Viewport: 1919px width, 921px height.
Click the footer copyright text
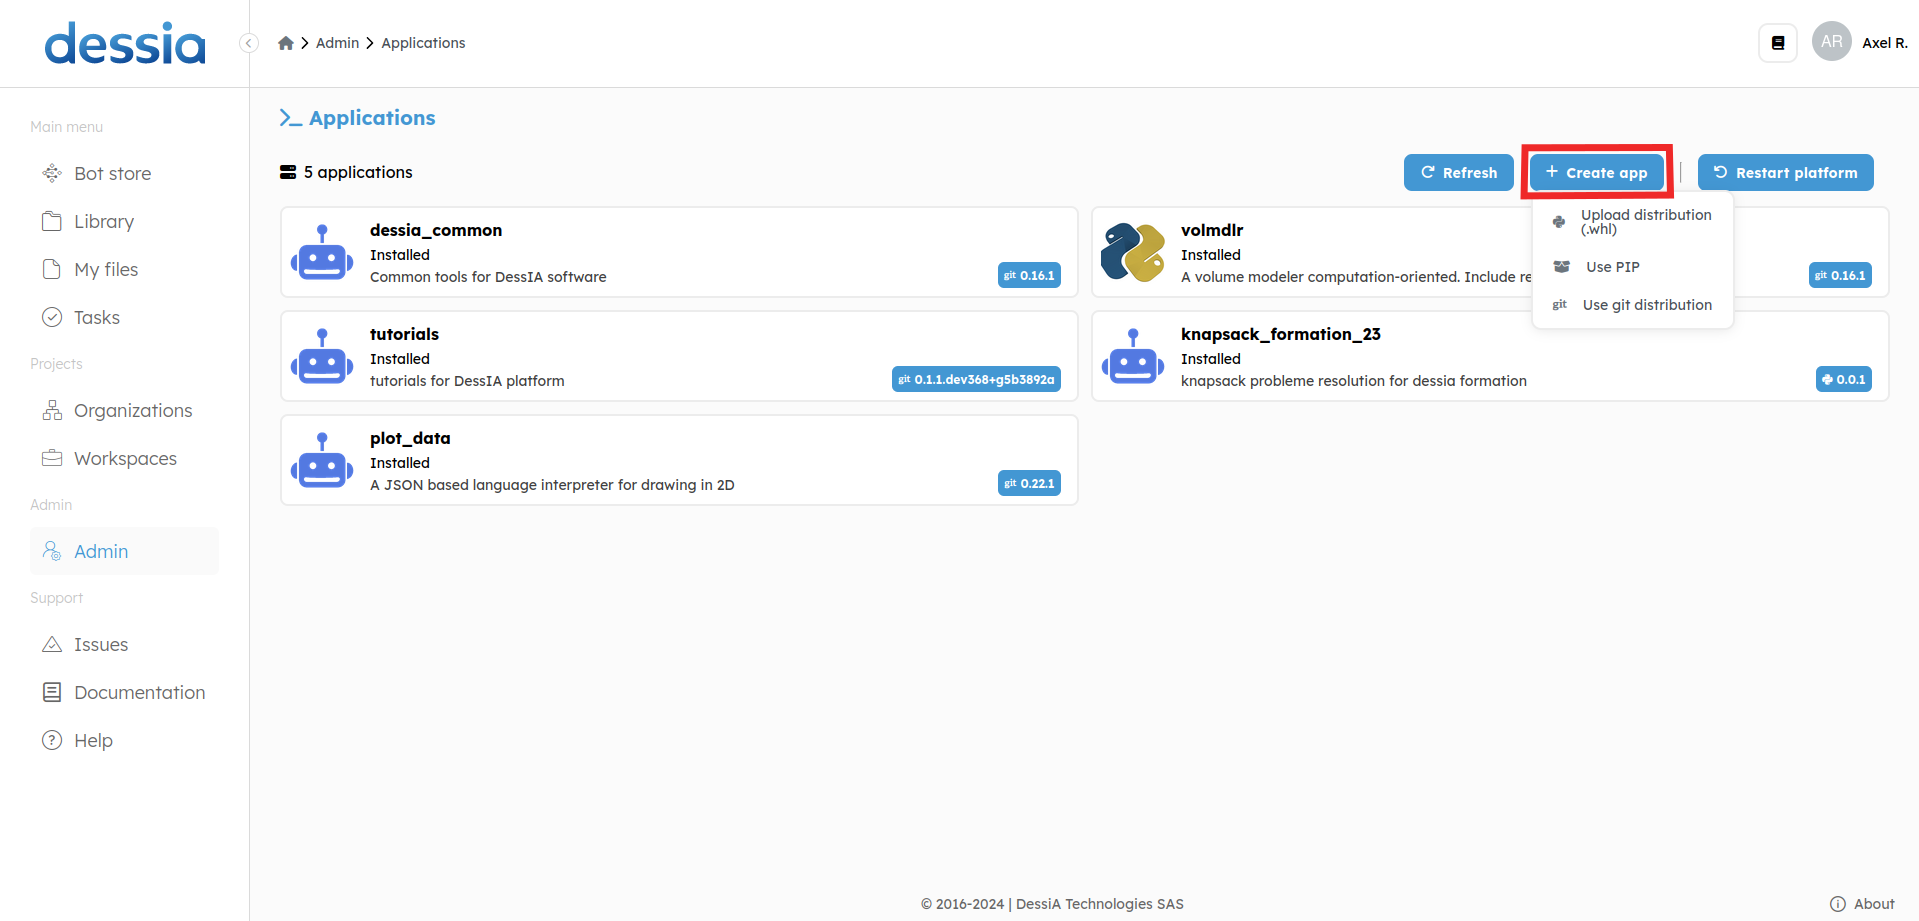tap(1052, 904)
